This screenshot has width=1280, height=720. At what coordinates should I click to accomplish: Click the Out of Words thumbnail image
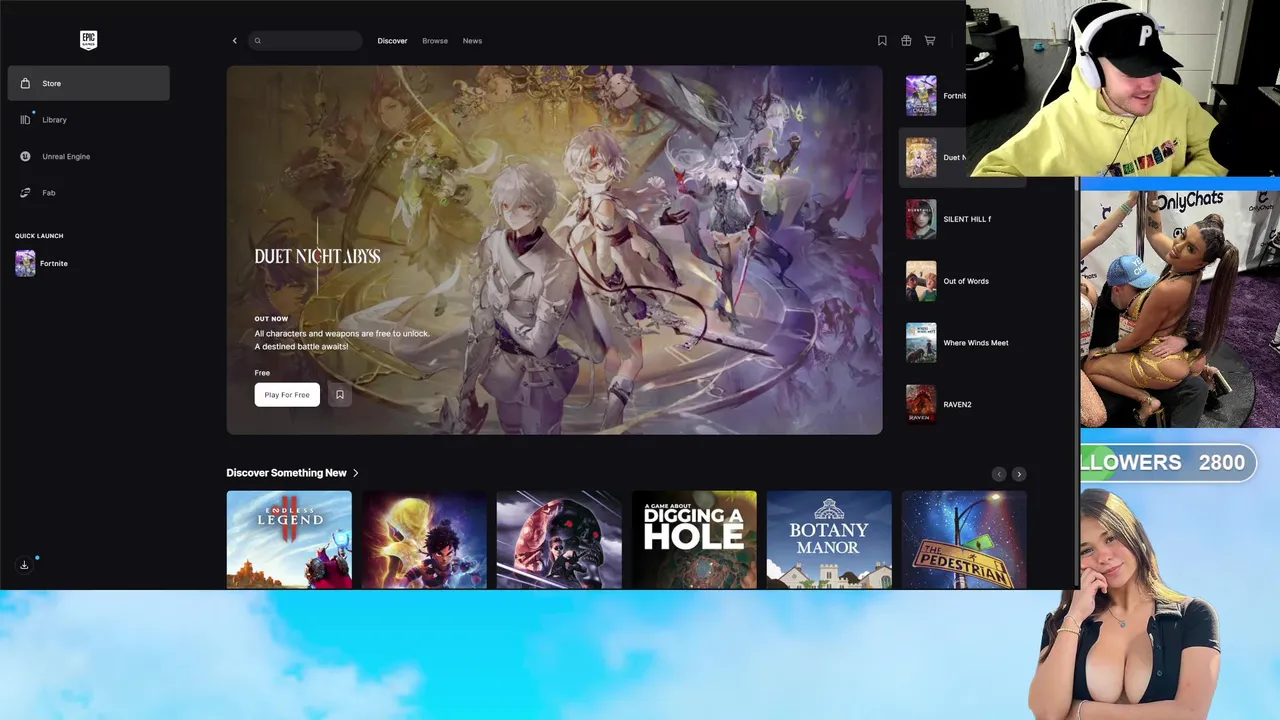pyautogui.click(x=921, y=281)
